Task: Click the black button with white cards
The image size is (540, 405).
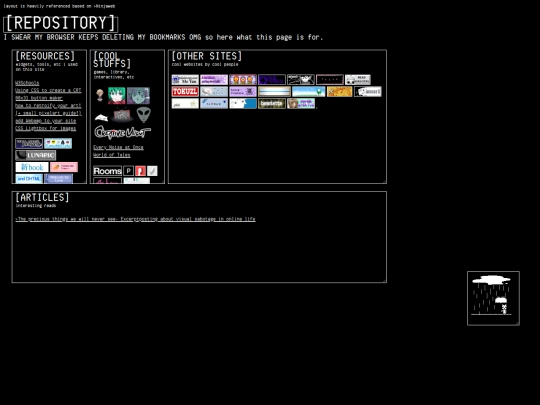Action: click(x=368, y=92)
